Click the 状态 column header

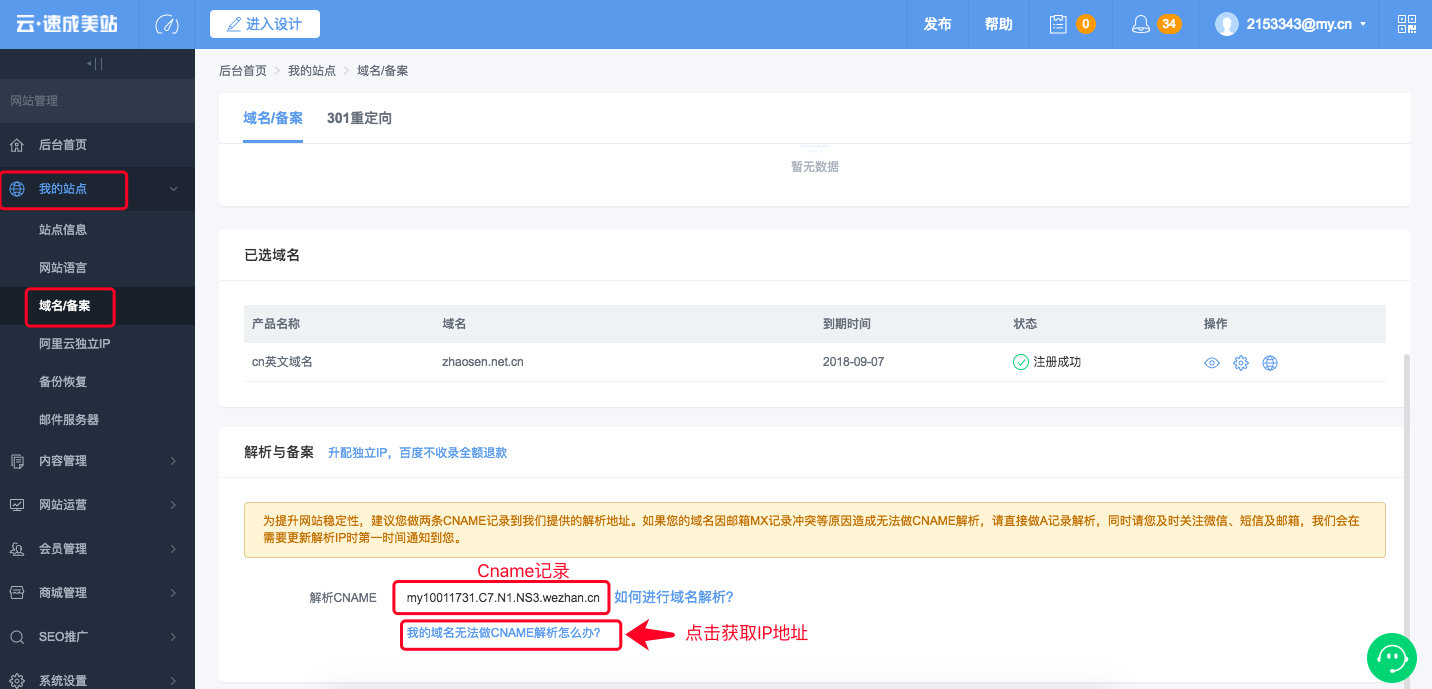coord(1025,324)
